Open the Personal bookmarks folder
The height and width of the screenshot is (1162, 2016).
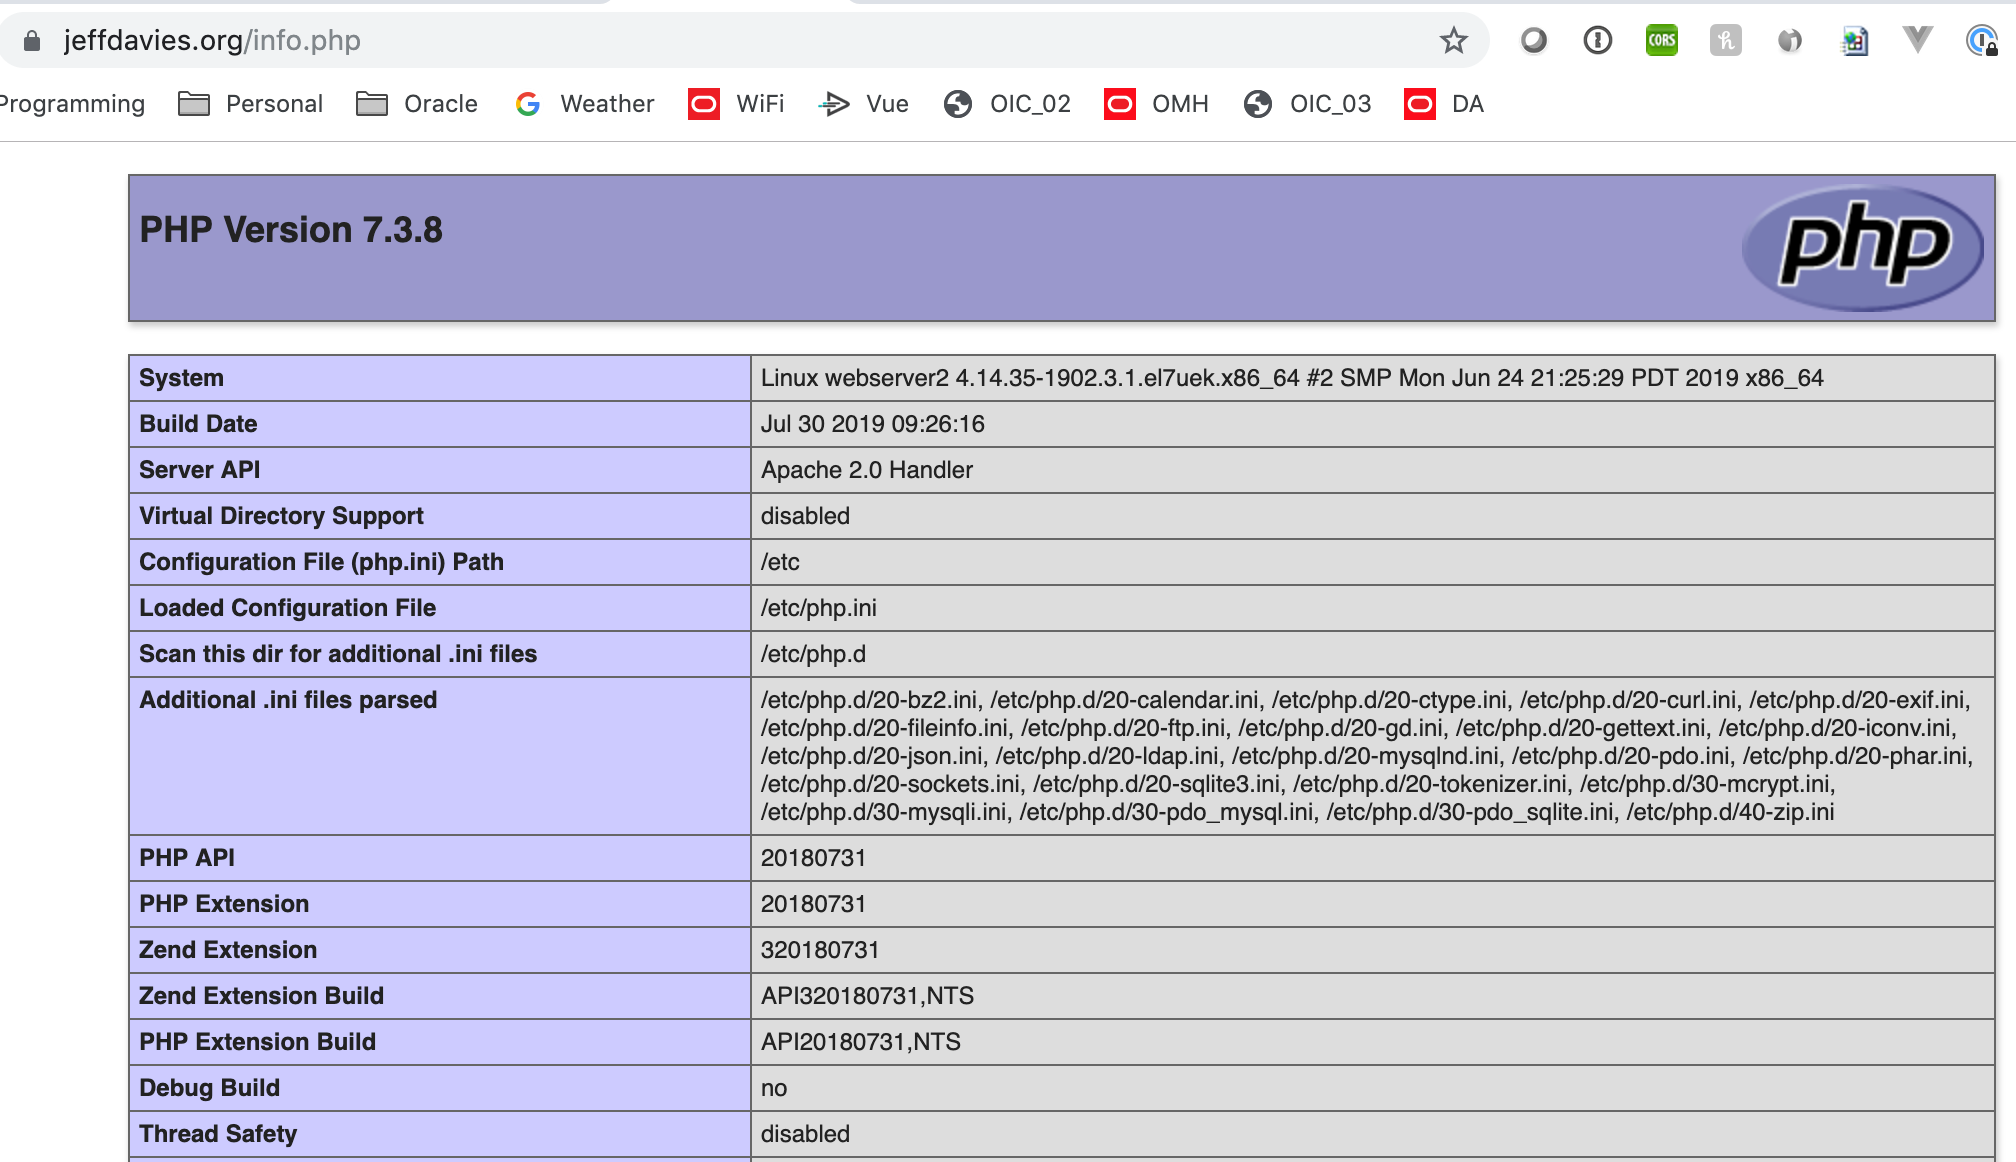click(x=250, y=104)
